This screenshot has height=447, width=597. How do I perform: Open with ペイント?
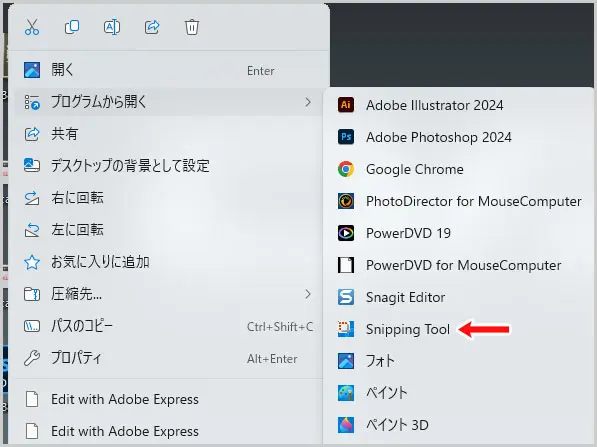(458, 393)
